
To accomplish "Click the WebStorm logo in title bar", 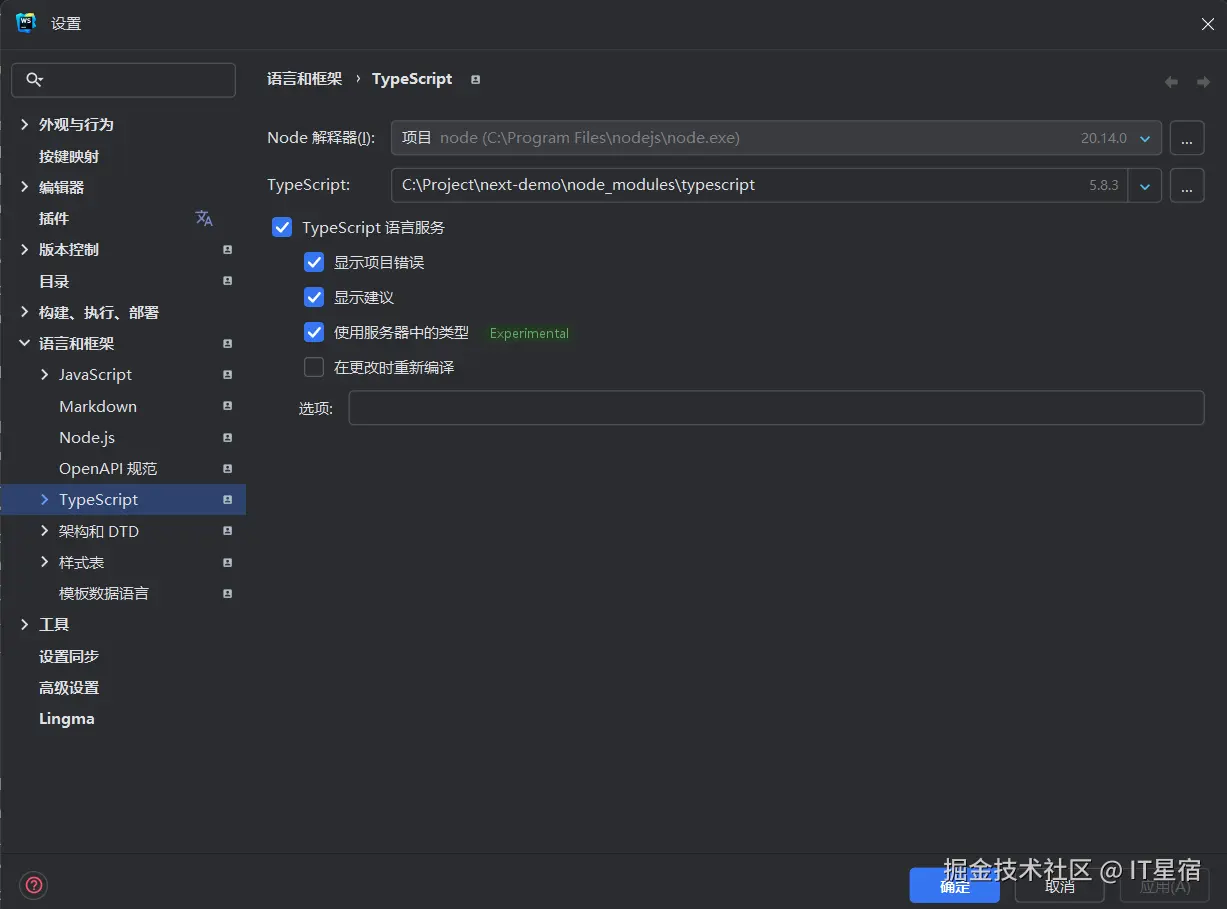I will [26, 23].
